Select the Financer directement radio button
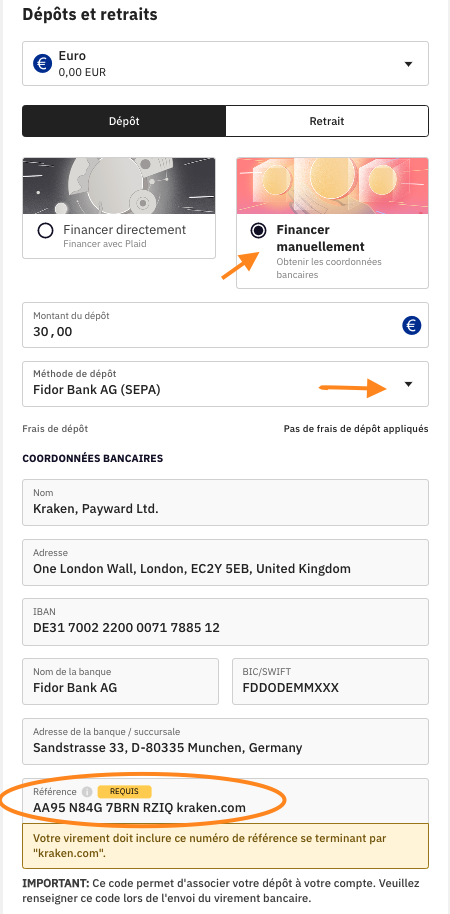 (45, 231)
